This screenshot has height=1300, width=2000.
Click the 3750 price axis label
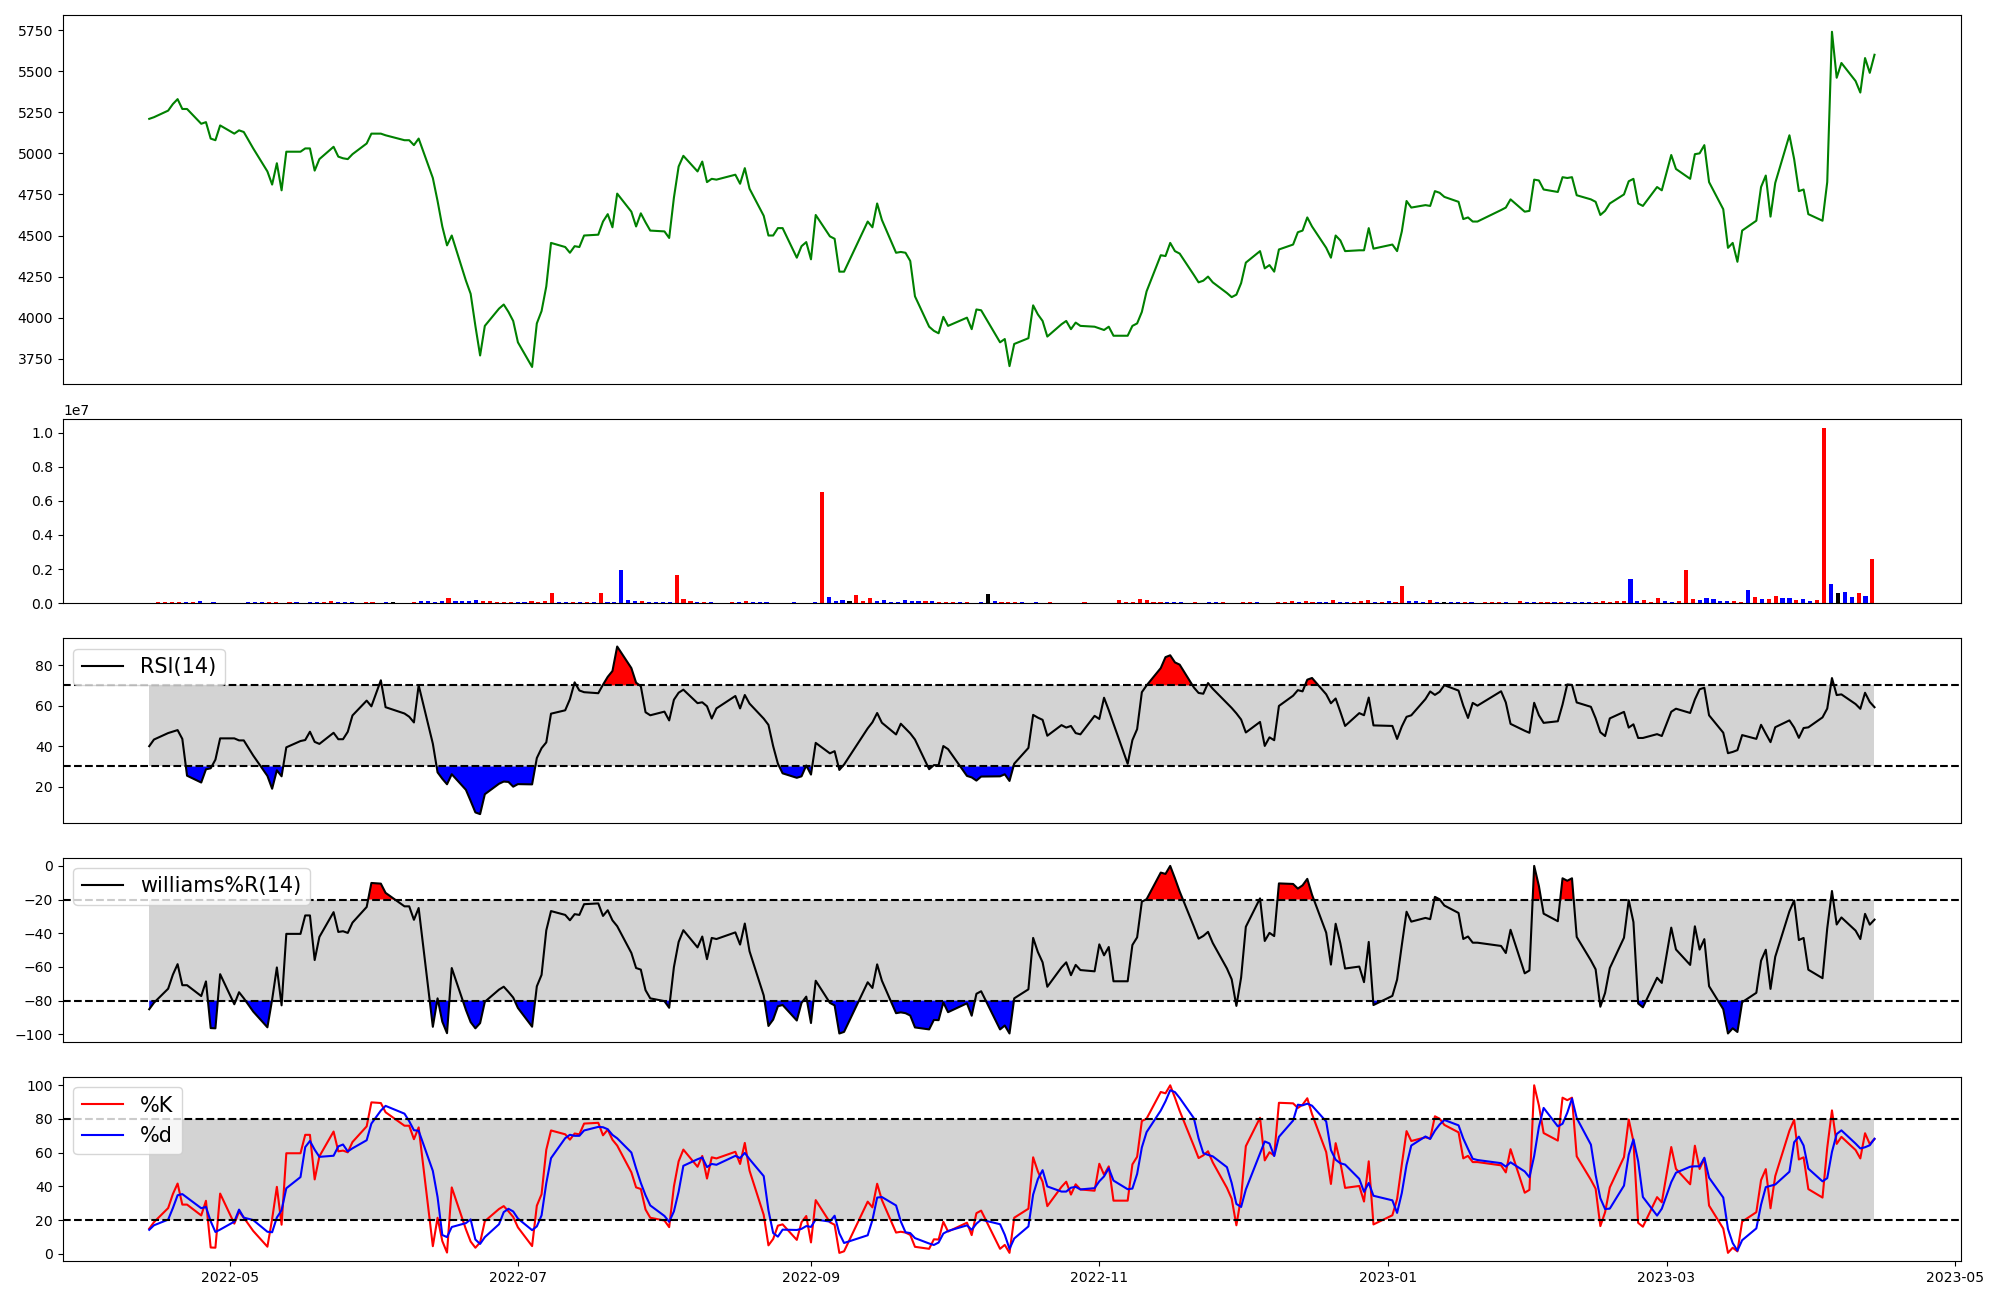tap(36, 359)
